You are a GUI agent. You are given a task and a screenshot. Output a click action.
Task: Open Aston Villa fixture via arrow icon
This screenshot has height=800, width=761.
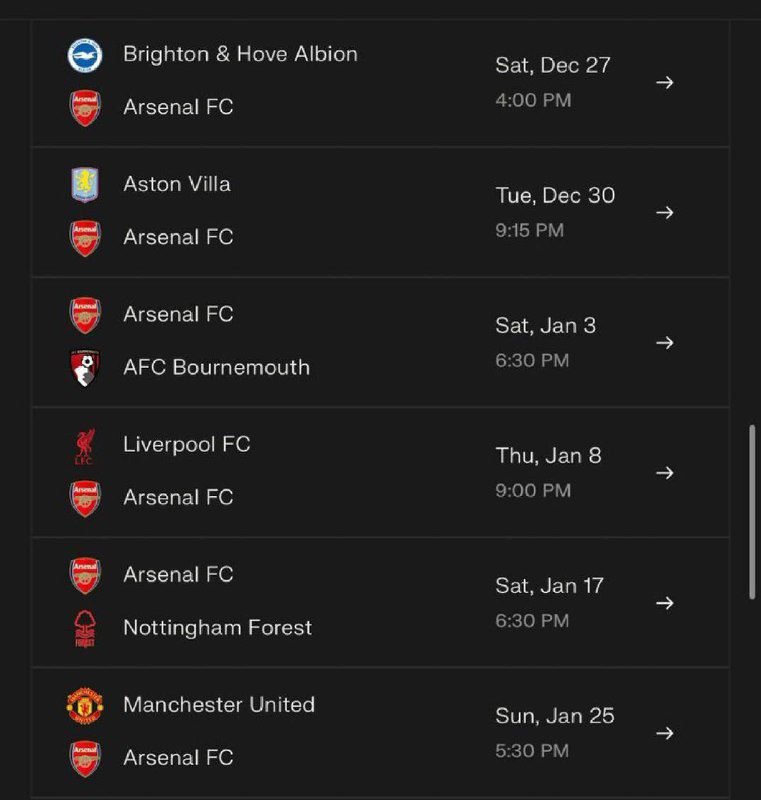664,212
